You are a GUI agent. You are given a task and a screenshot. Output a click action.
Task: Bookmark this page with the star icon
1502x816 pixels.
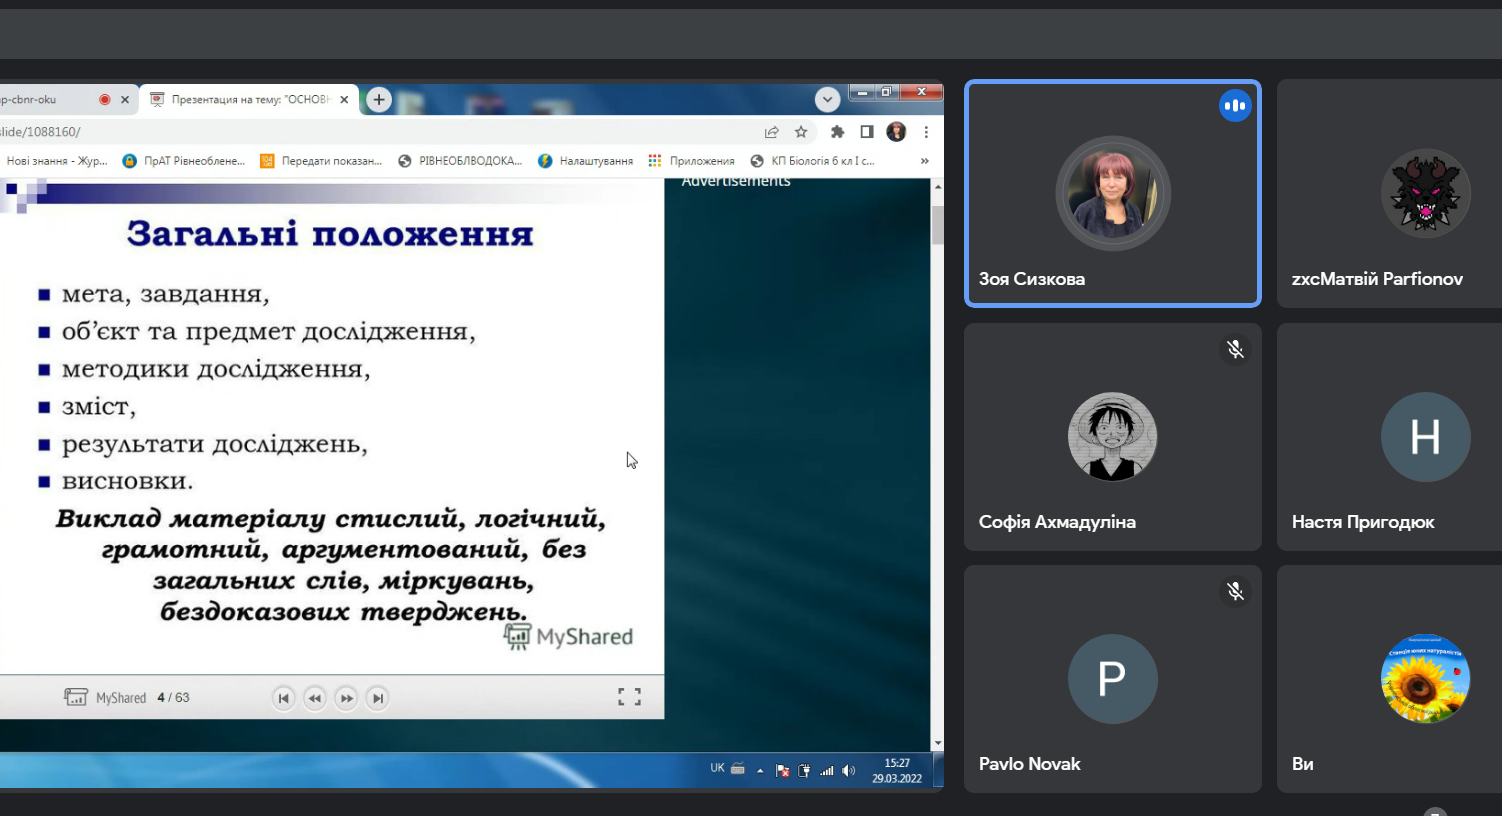pyautogui.click(x=801, y=132)
